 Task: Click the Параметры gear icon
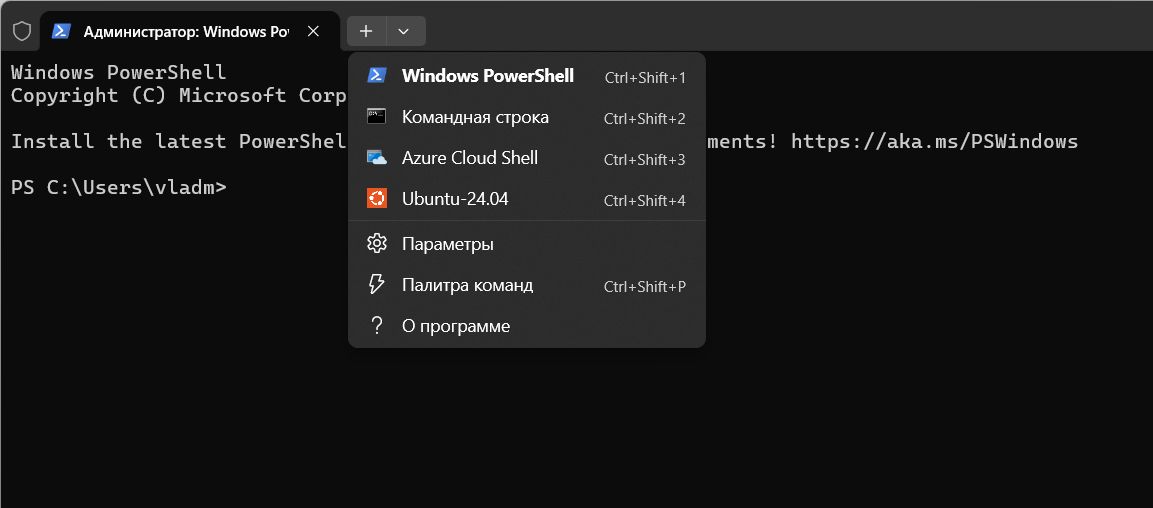point(376,243)
